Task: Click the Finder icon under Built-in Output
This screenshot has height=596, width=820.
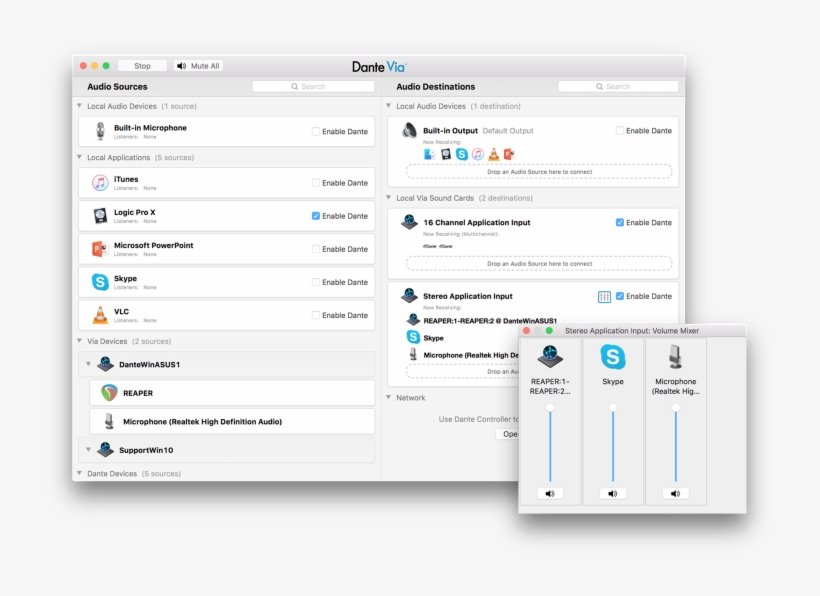Action: (429, 154)
